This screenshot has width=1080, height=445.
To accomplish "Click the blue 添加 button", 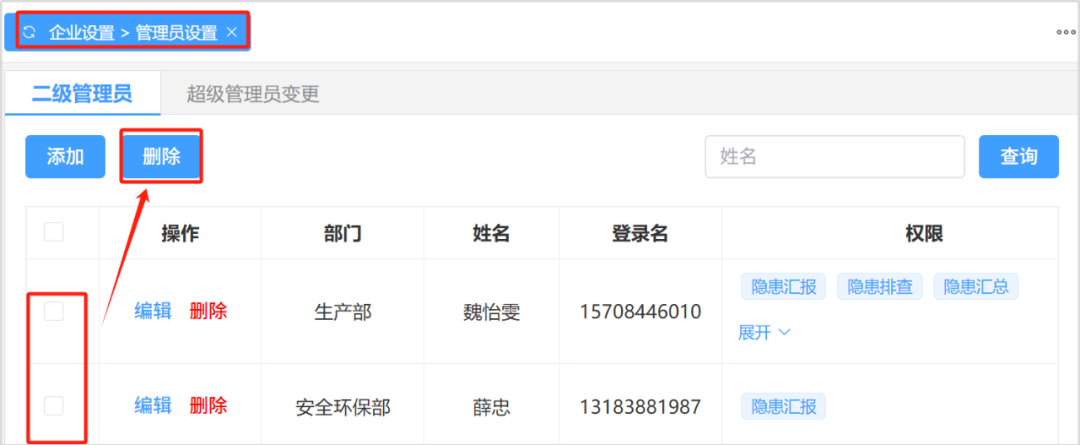I will [x=65, y=157].
